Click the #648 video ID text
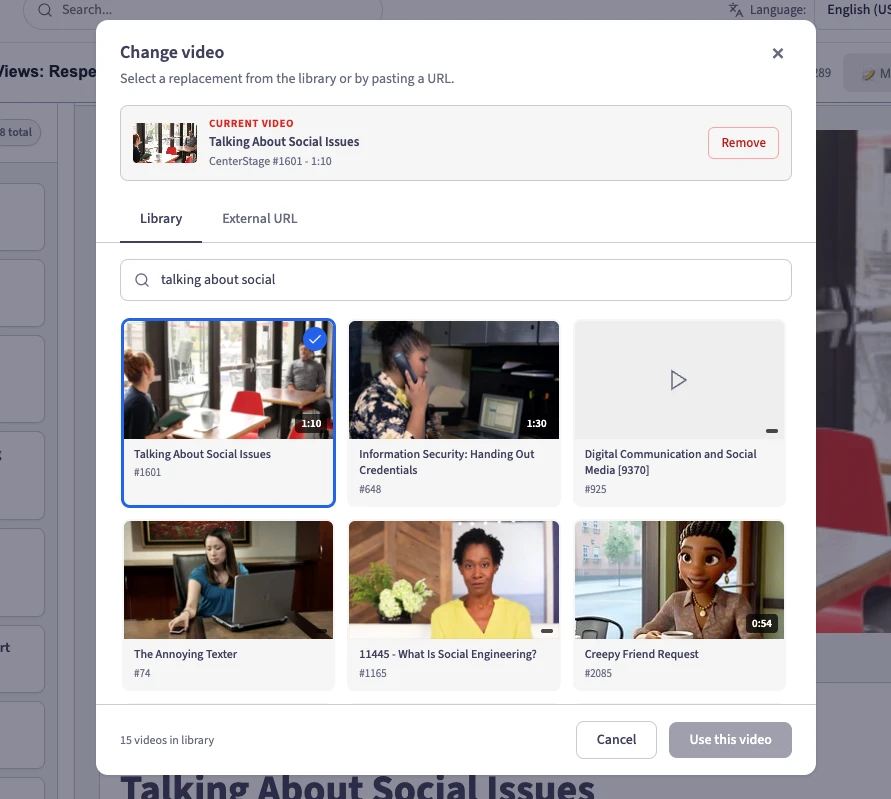The height and width of the screenshot is (799, 891). pos(370,489)
